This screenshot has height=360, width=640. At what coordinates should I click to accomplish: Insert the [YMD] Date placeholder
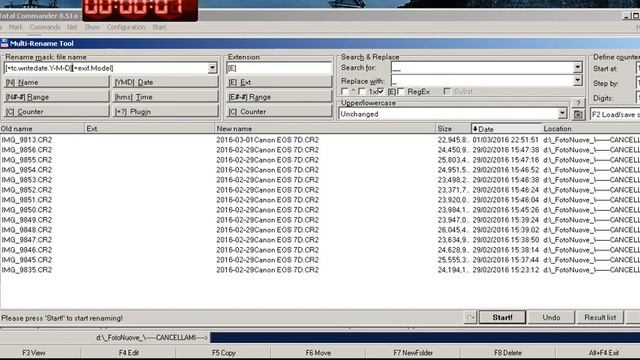(x=165, y=82)
